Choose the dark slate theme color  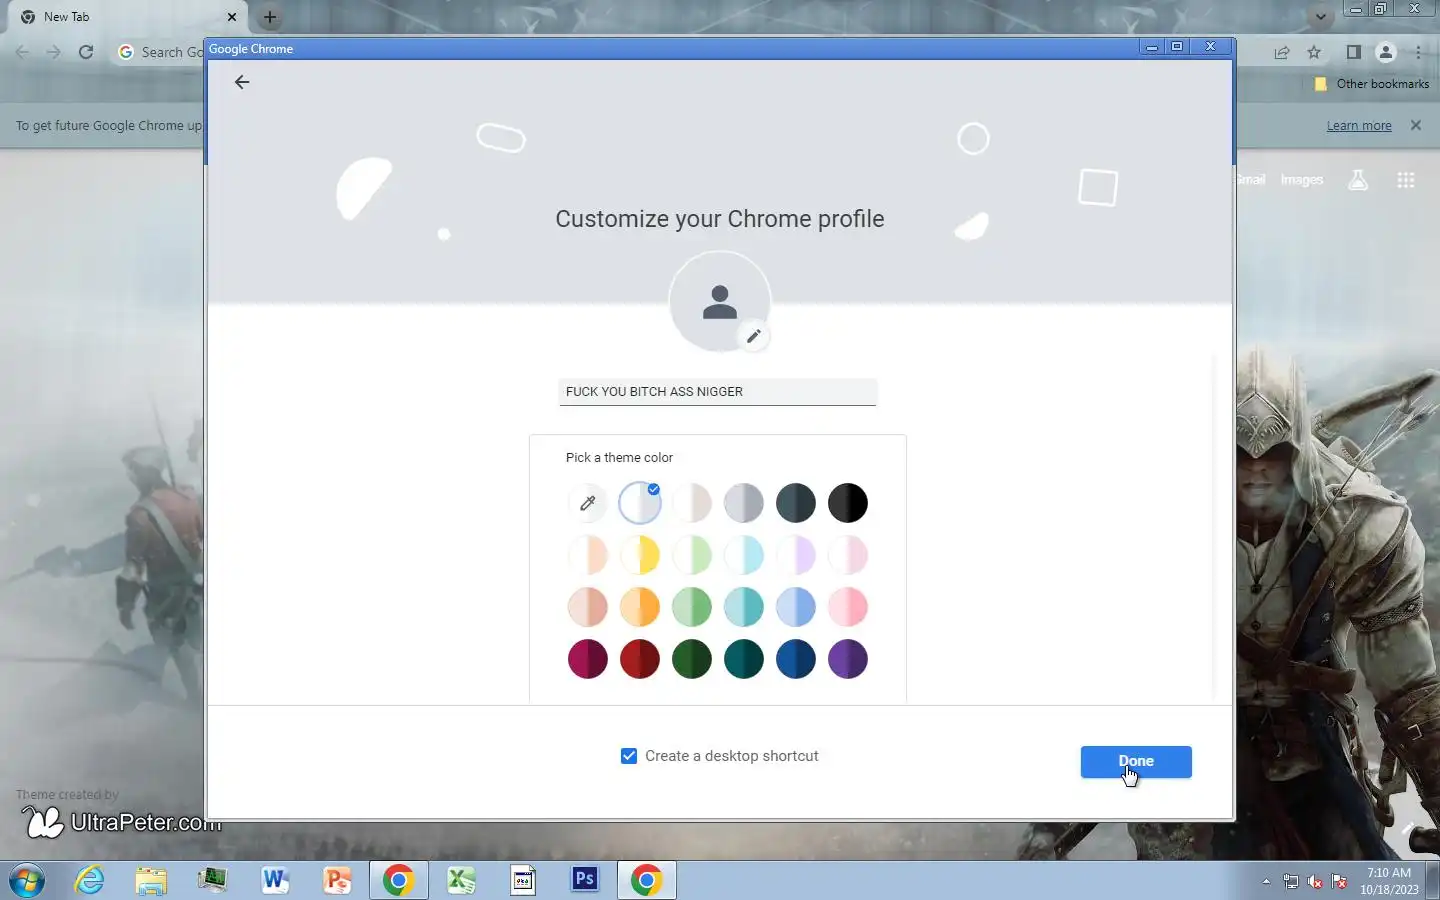(x=796, y=503)
